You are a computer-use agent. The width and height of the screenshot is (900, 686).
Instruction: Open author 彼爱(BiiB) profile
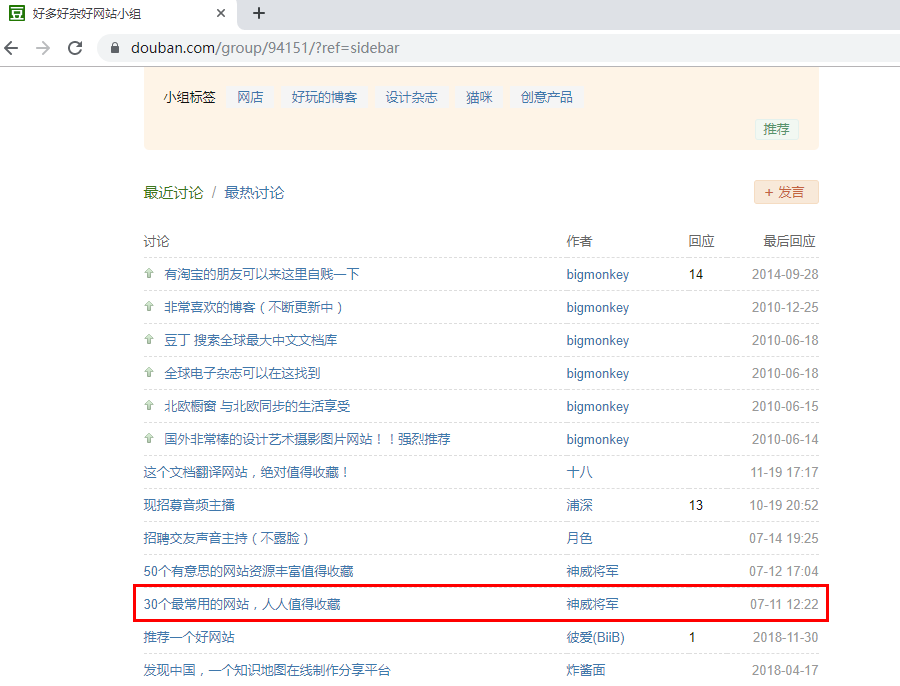coord(595,638)
